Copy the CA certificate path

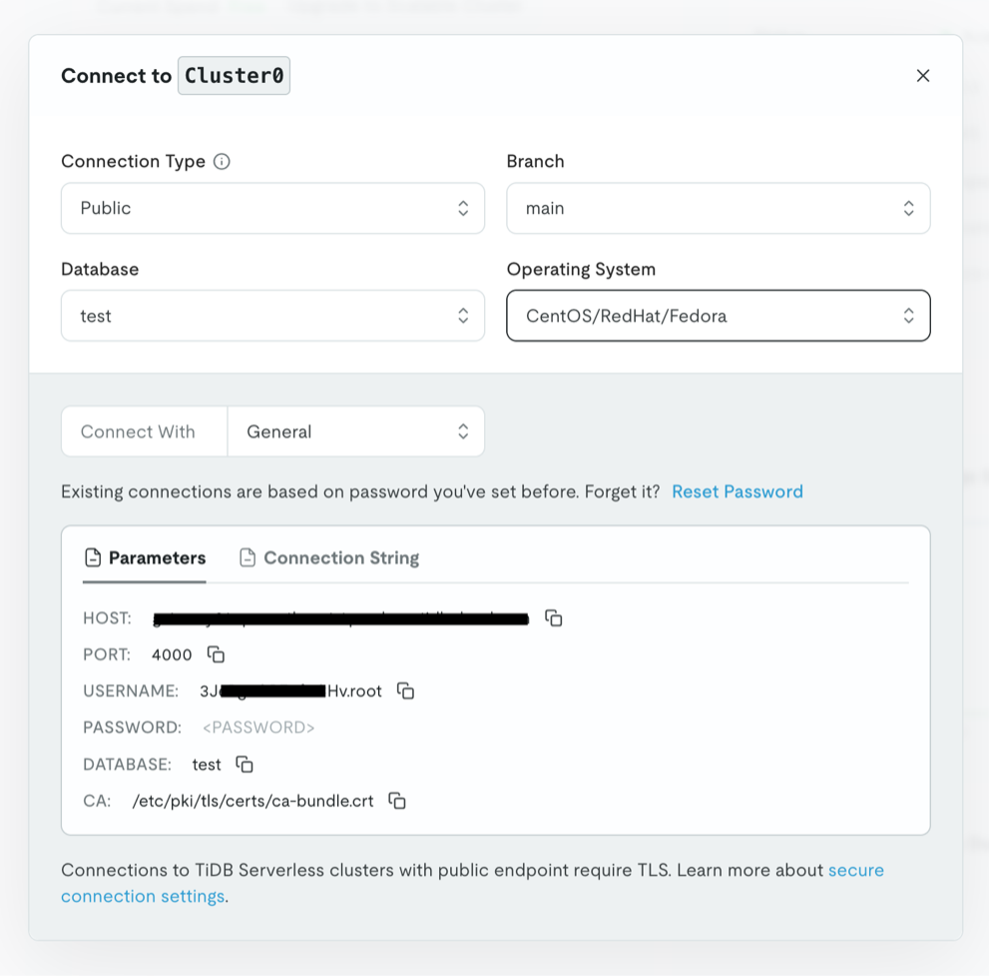point(397,801)
